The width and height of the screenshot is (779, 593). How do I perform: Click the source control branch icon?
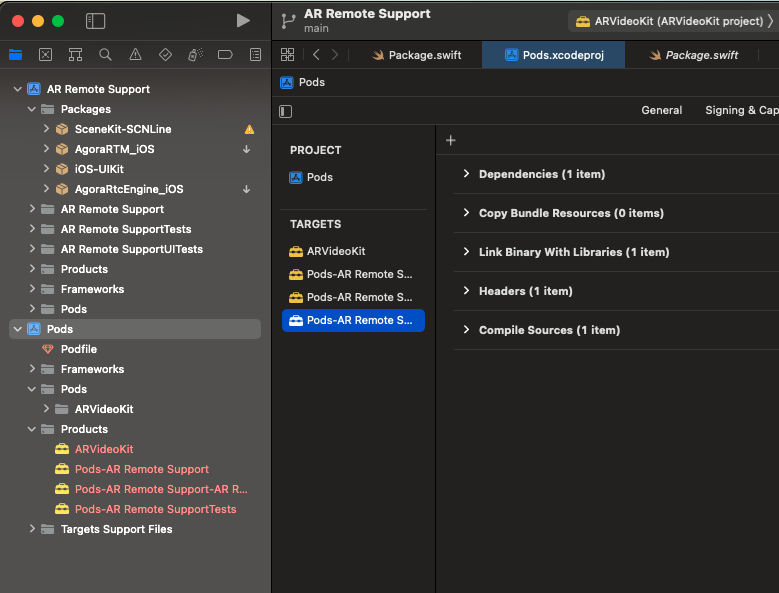click(x=288, y=21)
